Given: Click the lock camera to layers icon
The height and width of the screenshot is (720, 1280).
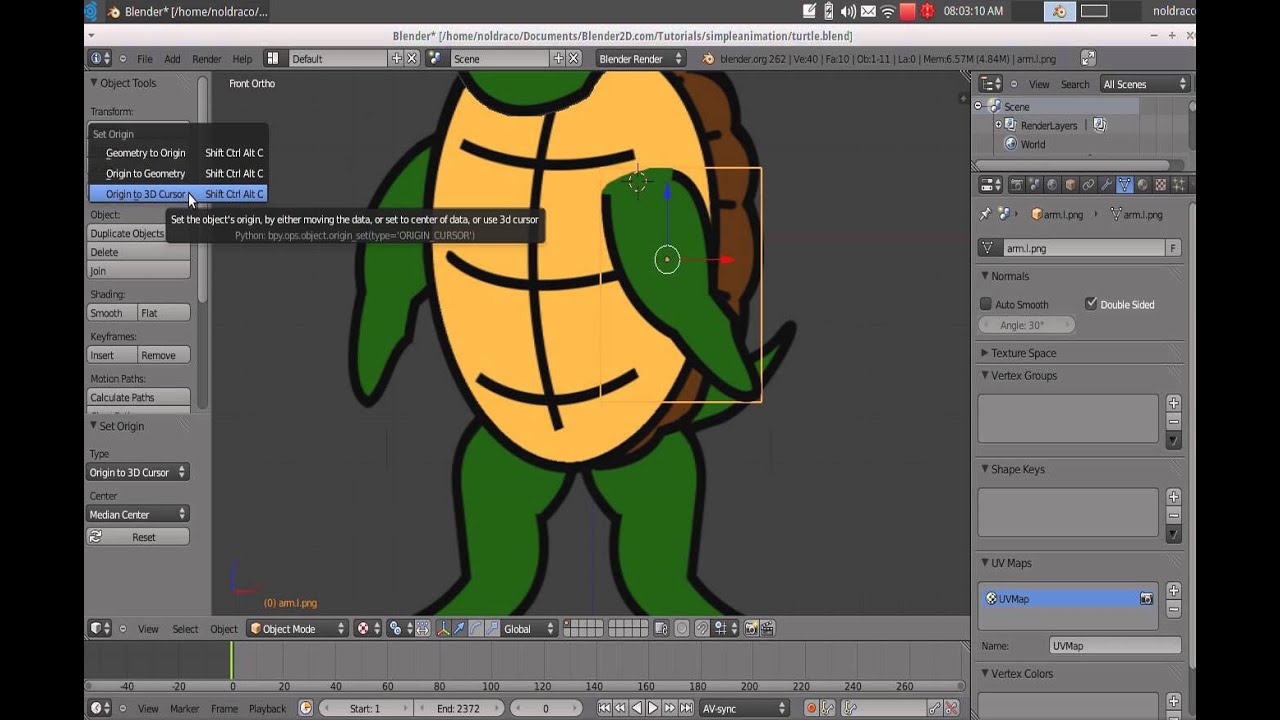Looking at the screenshot, I should 661,629.
